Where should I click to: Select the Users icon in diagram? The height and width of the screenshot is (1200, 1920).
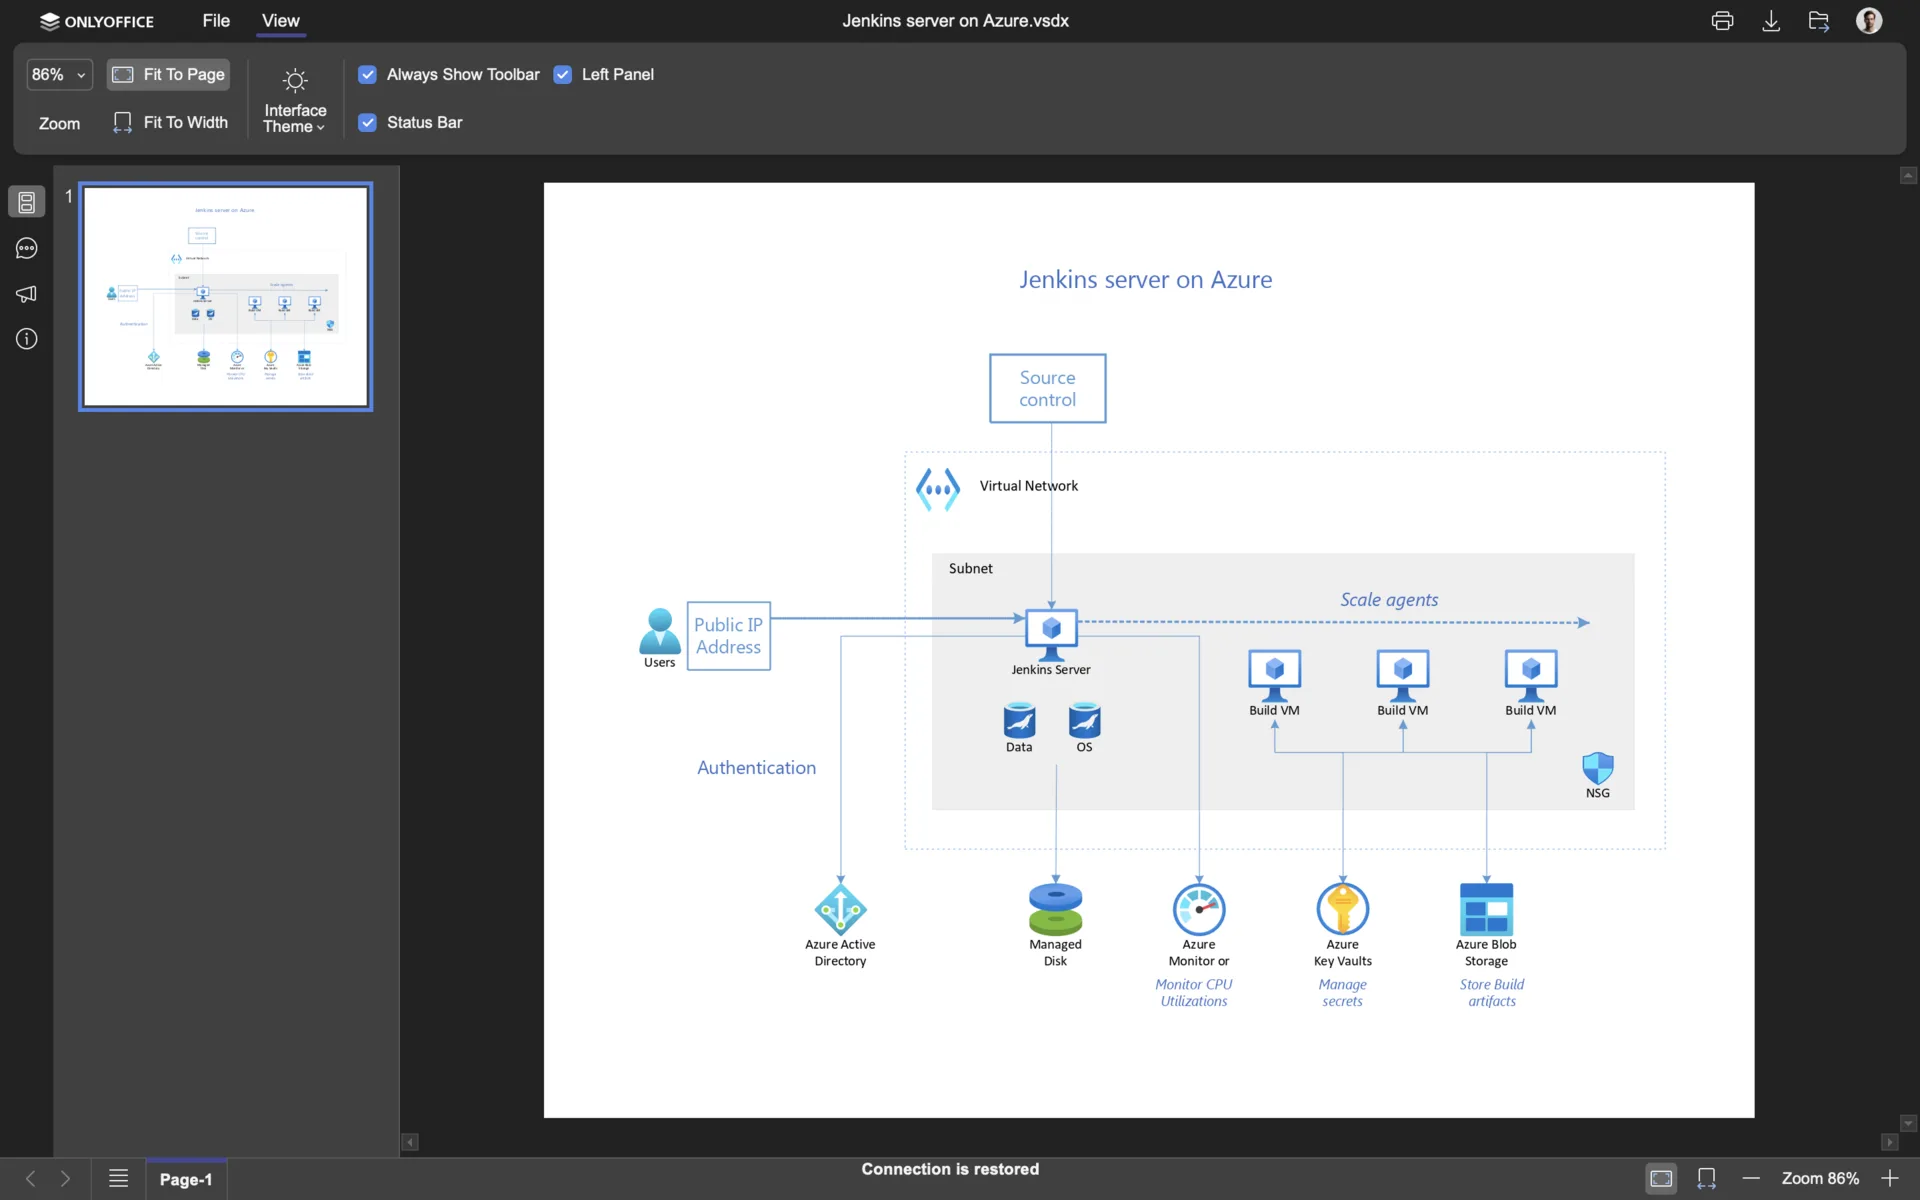(659, 631)
